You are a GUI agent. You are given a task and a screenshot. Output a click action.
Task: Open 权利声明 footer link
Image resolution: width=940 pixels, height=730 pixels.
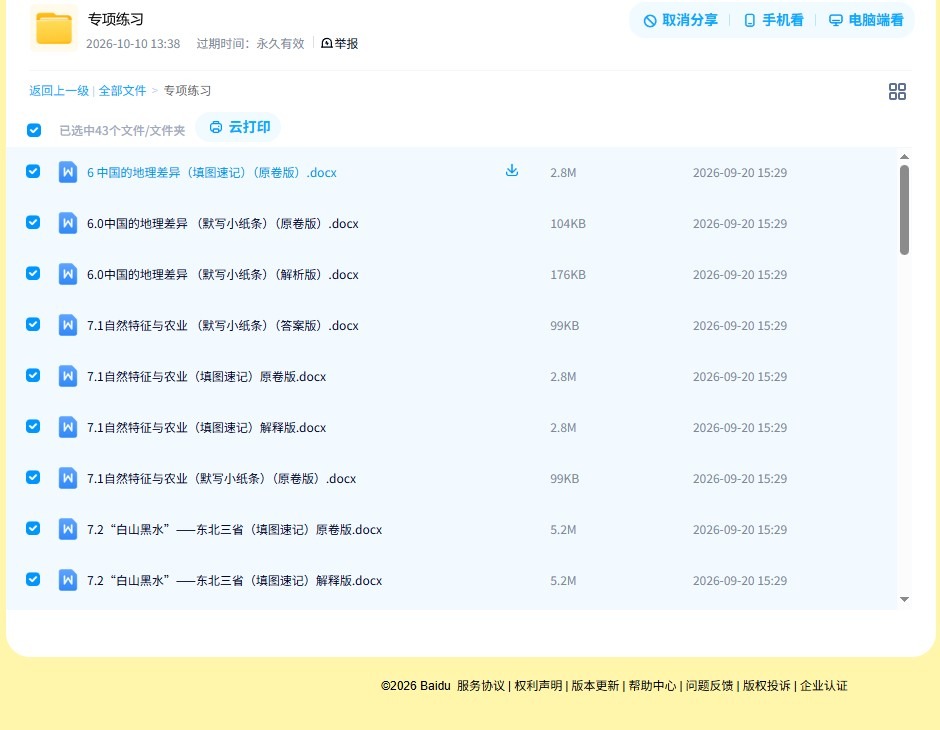(x=538, y=686)
